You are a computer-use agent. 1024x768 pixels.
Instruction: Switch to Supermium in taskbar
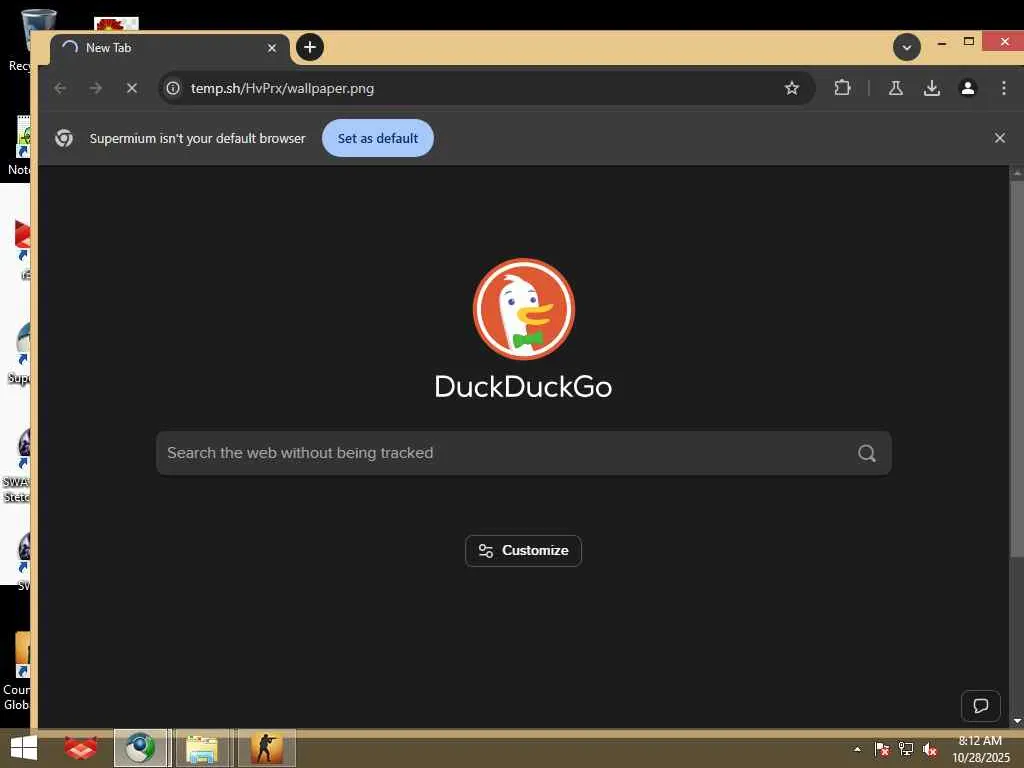(141, 748)
